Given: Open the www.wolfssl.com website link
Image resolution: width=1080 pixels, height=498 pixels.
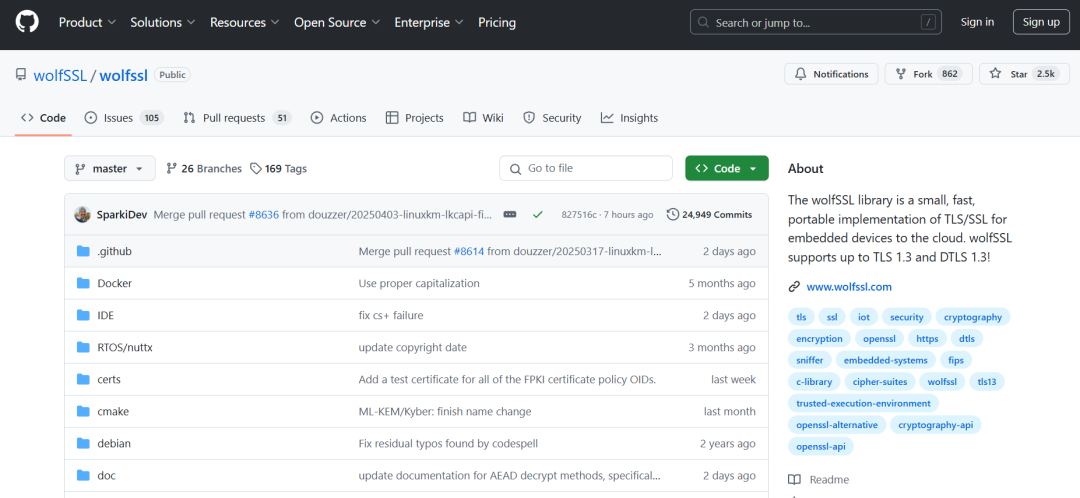Looking at the screenshot, I should 849,287.
